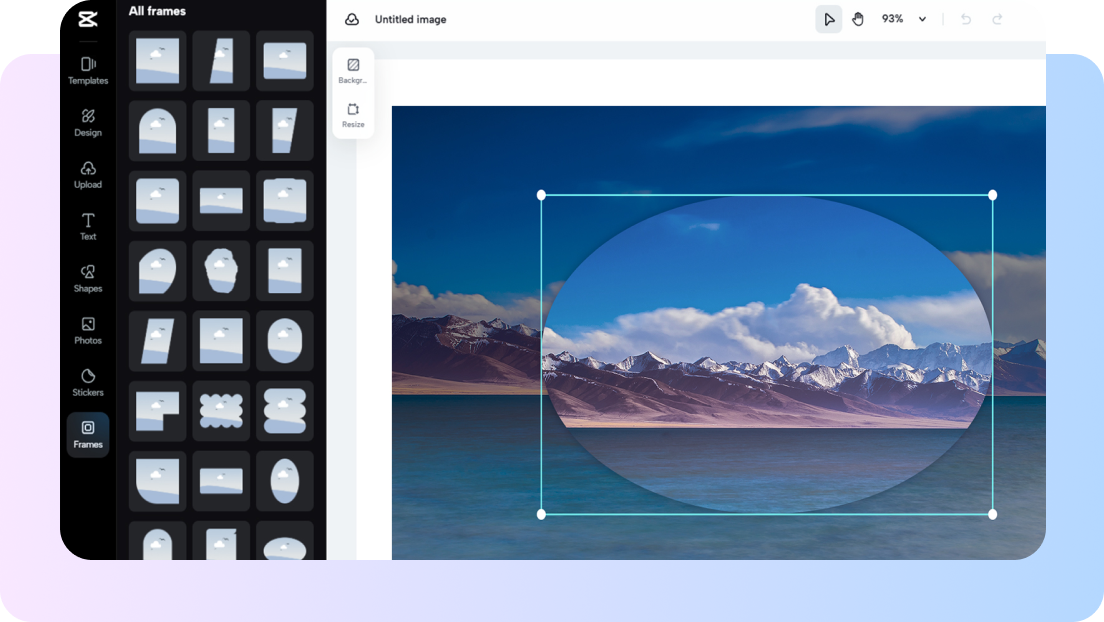Open the 93% zoom dropdown
Image resolution: width=1104 pixels, height=622 pixels.
[x=904, y=19]
